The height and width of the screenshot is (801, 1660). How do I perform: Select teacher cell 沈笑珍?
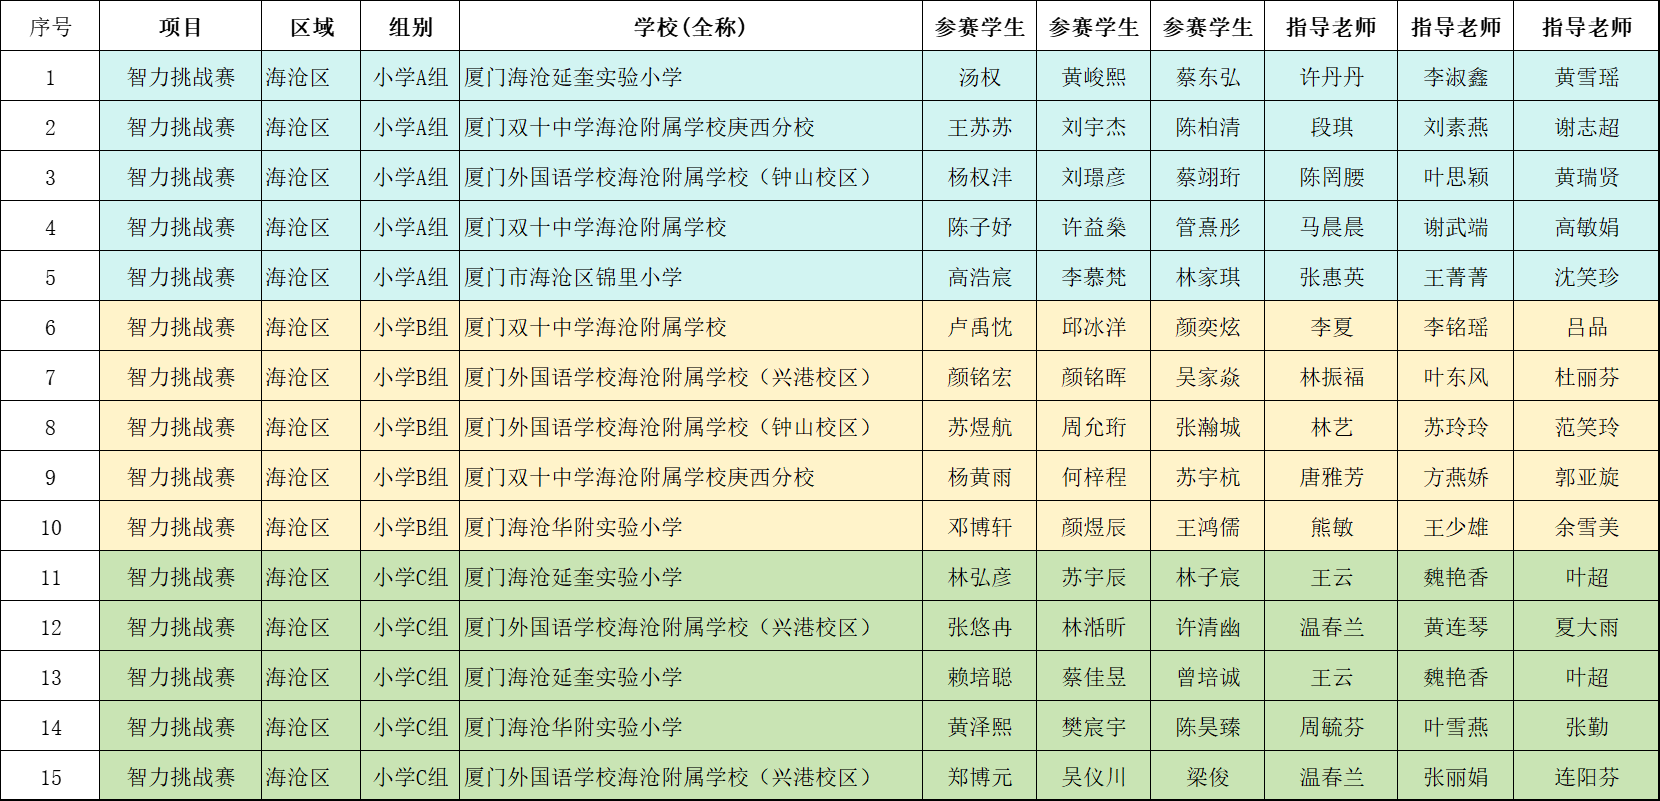point(1587,277)
